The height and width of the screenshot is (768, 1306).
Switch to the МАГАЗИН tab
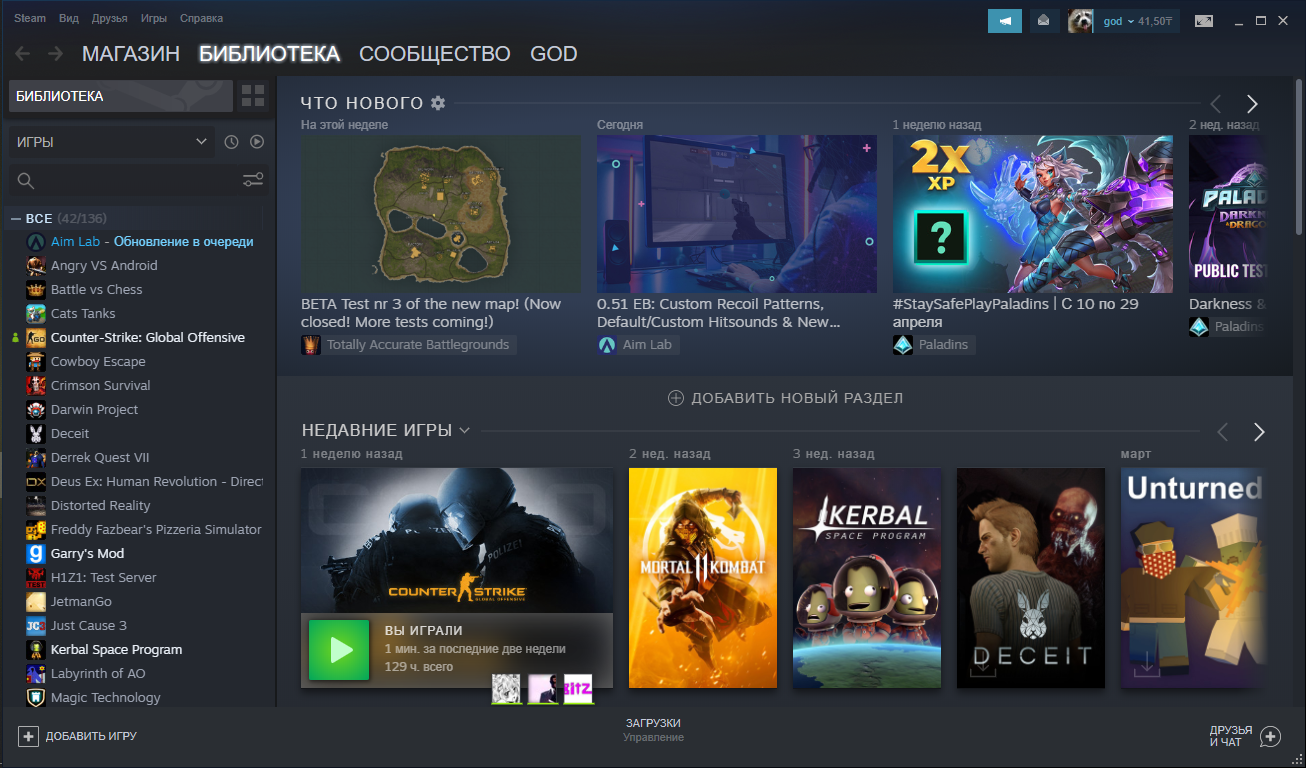pyautogui.click(x=131, y=54)
